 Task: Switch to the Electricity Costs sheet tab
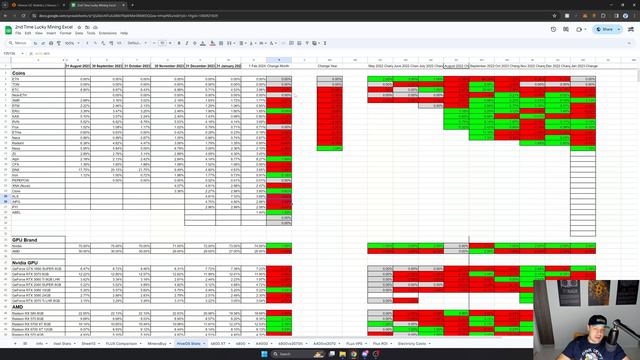pos(412,344)
